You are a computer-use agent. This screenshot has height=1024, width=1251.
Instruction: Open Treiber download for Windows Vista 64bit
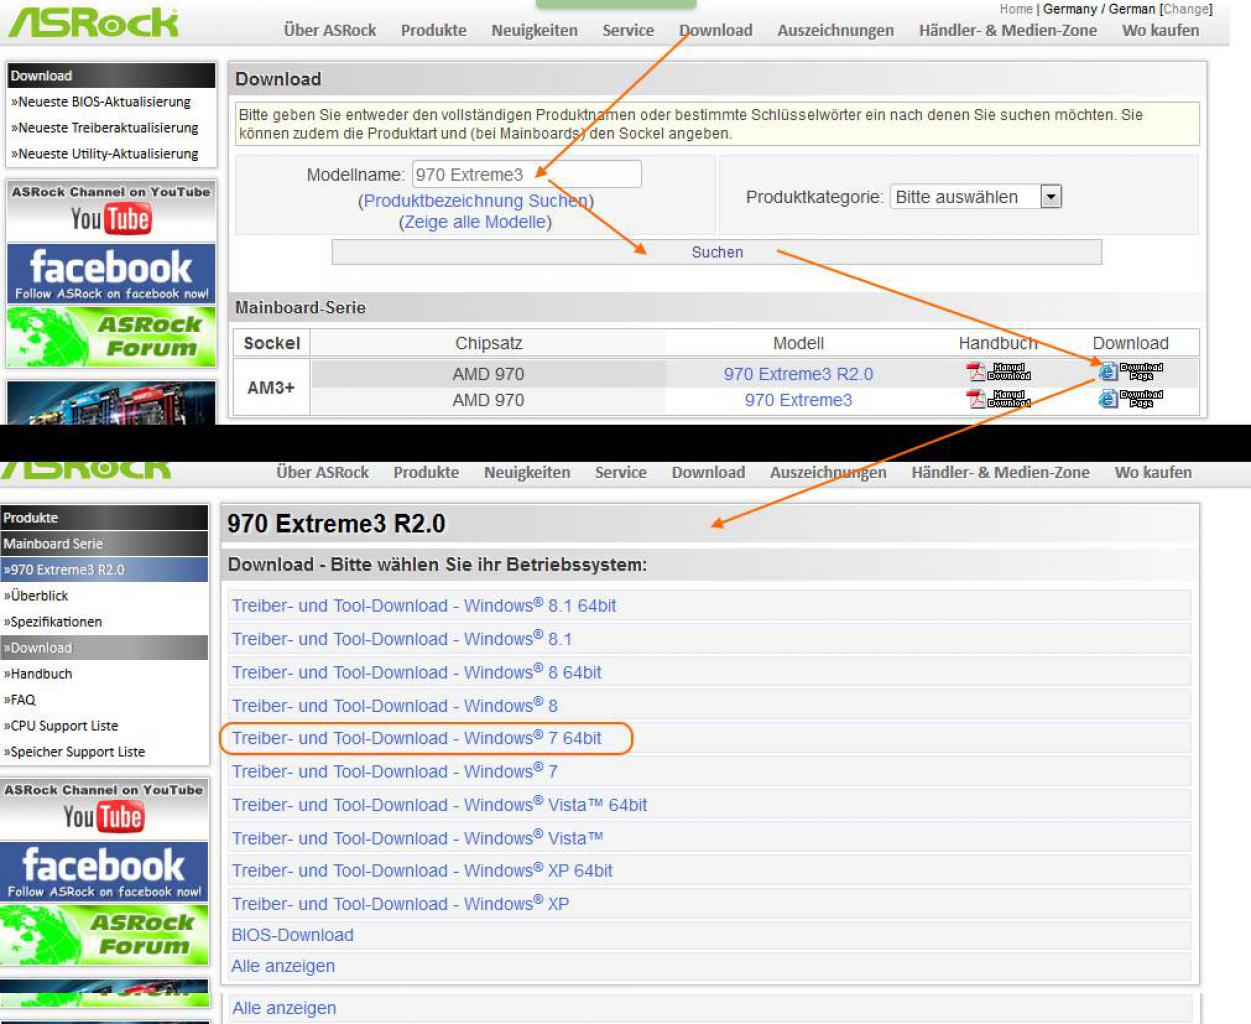click(x=440, y=805)
